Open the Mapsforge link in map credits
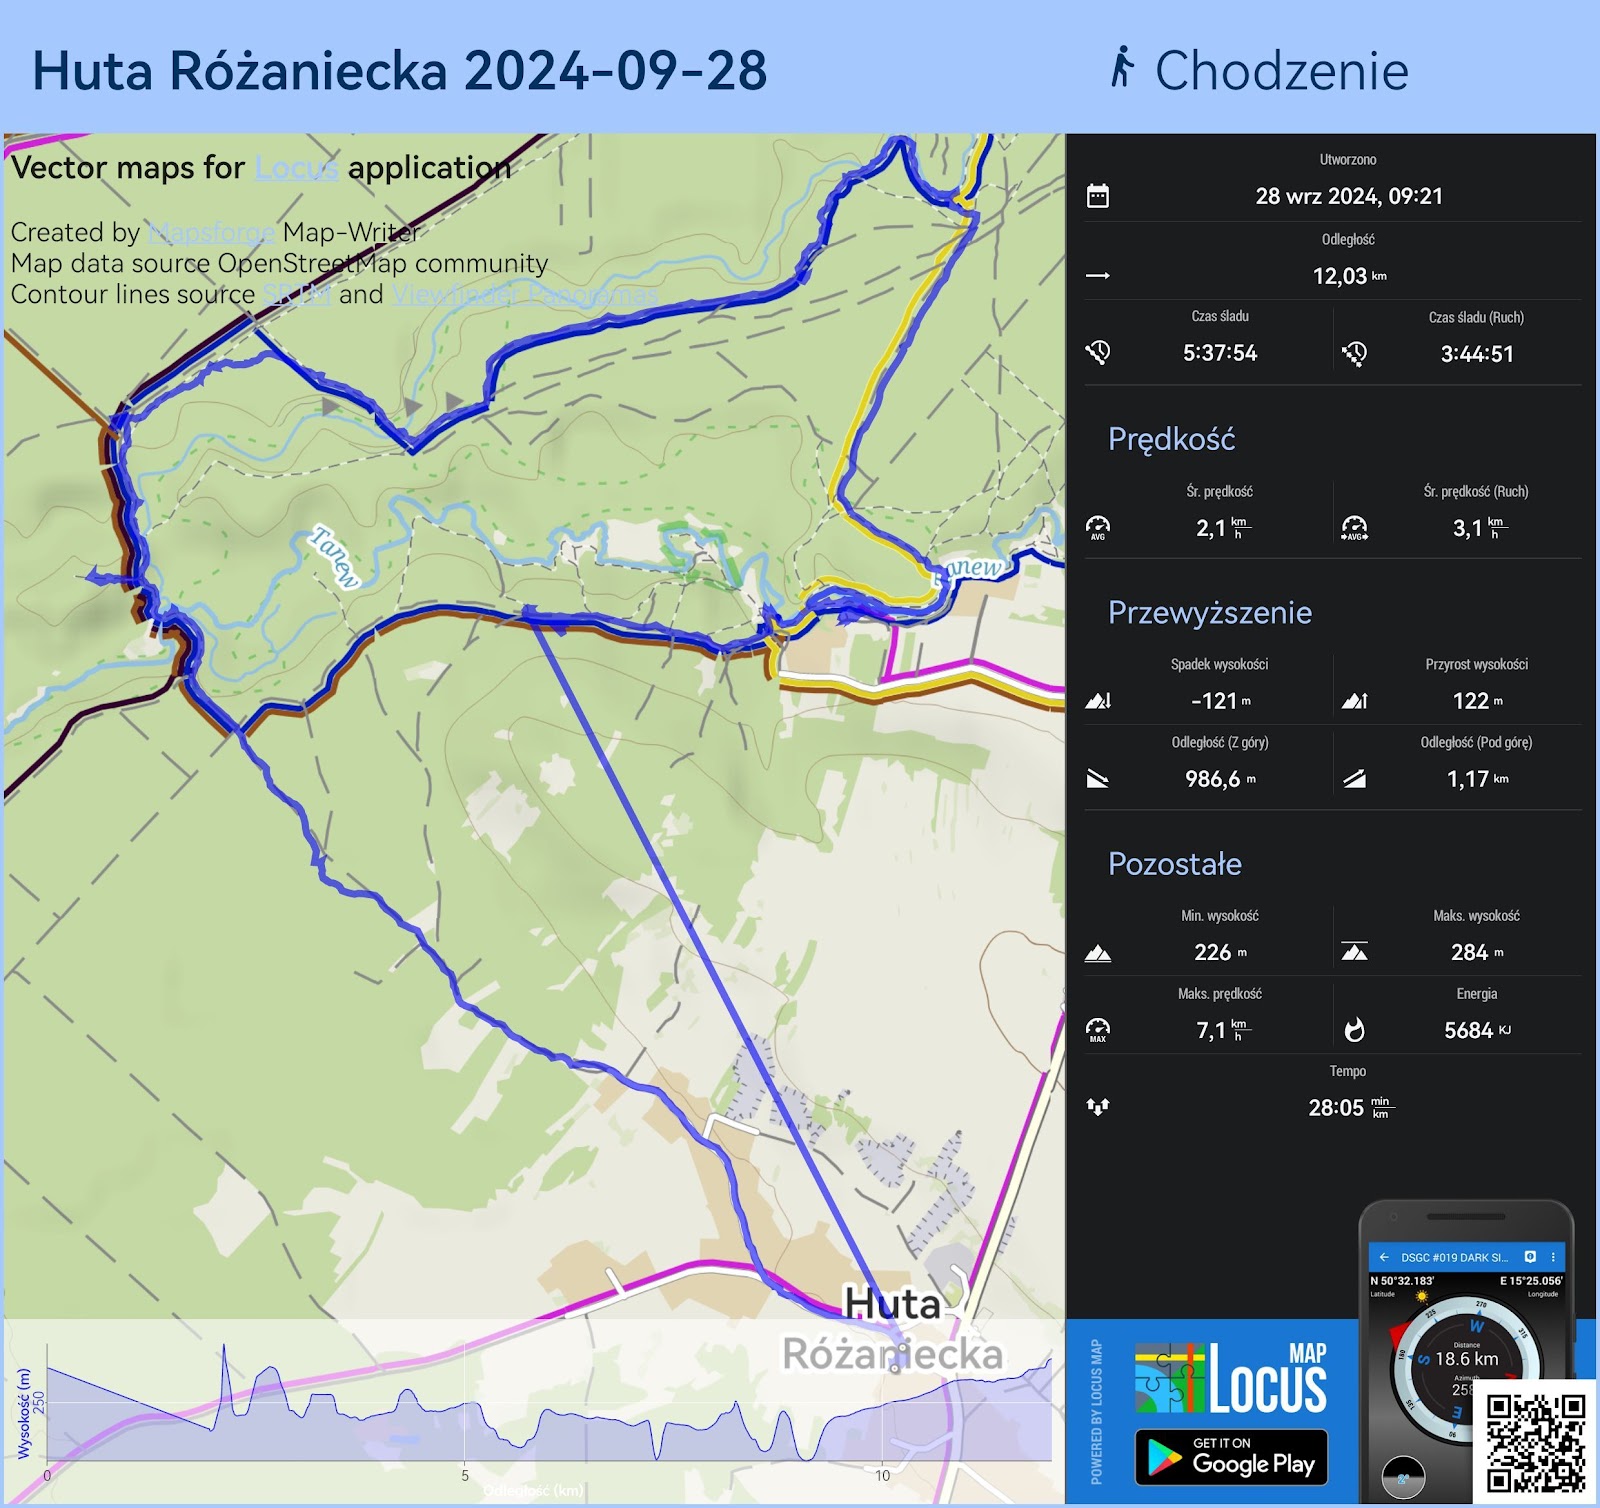Screen dimensions: 1600x1508 211,232
